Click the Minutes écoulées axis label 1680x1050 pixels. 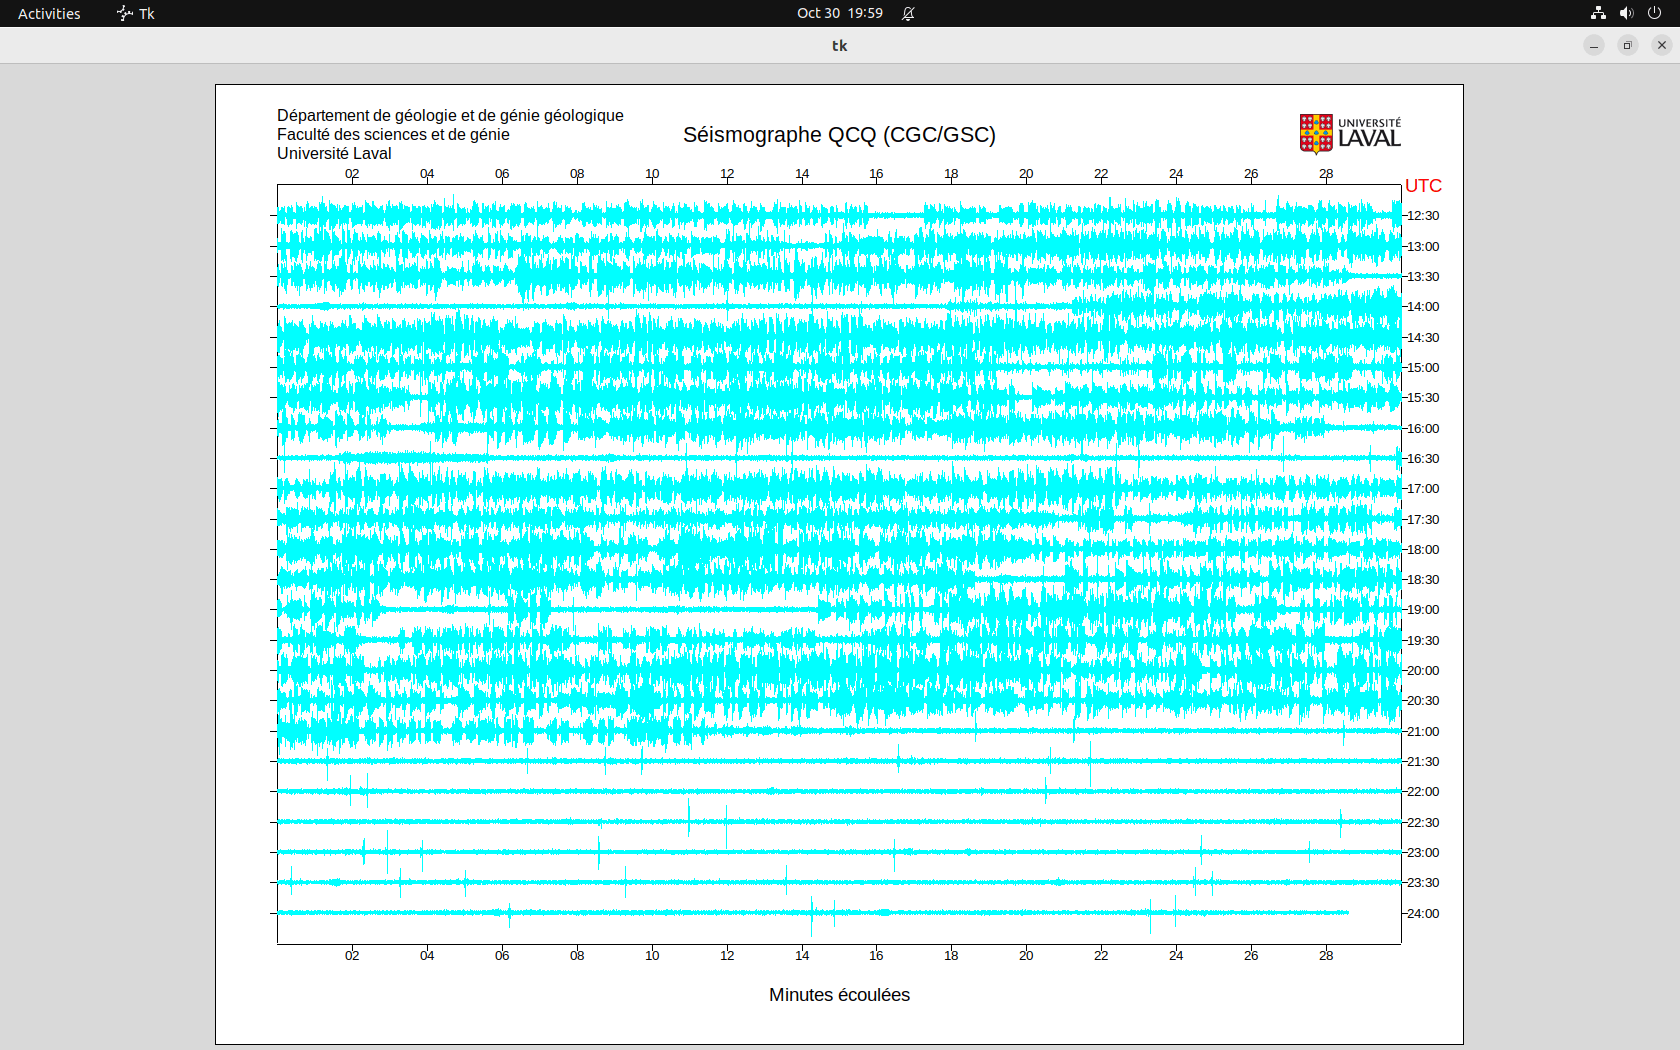point(839,995)
